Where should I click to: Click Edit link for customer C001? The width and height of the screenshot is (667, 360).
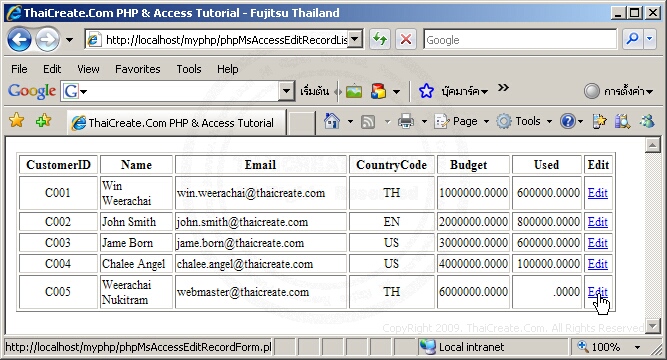pos(597,193)
